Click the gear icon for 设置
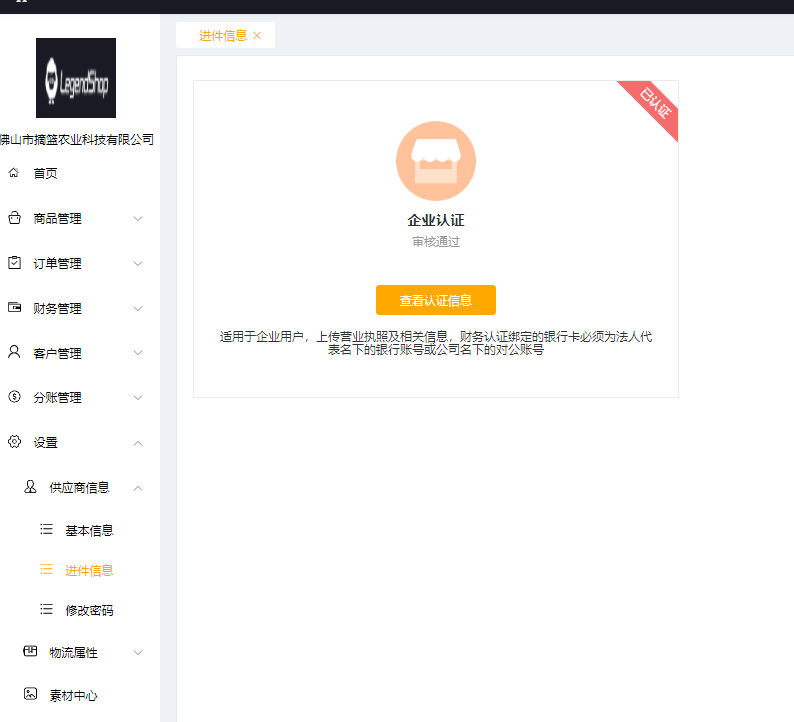 pyautogui.click(x=14, y=442)
